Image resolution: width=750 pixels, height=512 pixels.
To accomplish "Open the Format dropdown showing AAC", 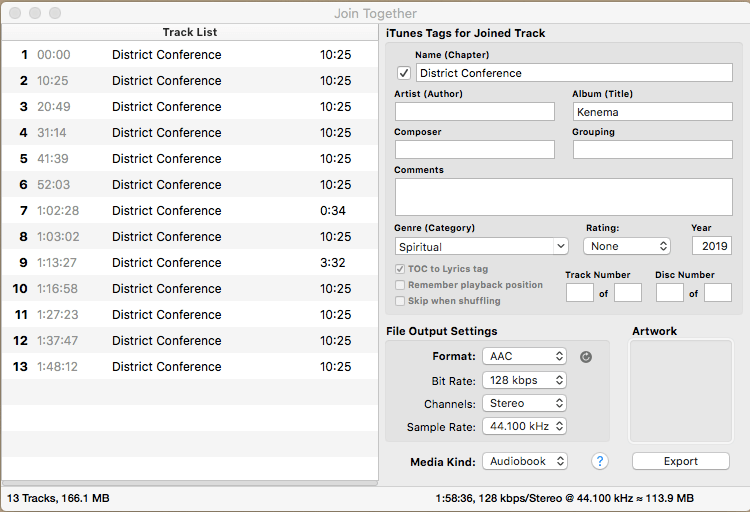I will (524, 356).
